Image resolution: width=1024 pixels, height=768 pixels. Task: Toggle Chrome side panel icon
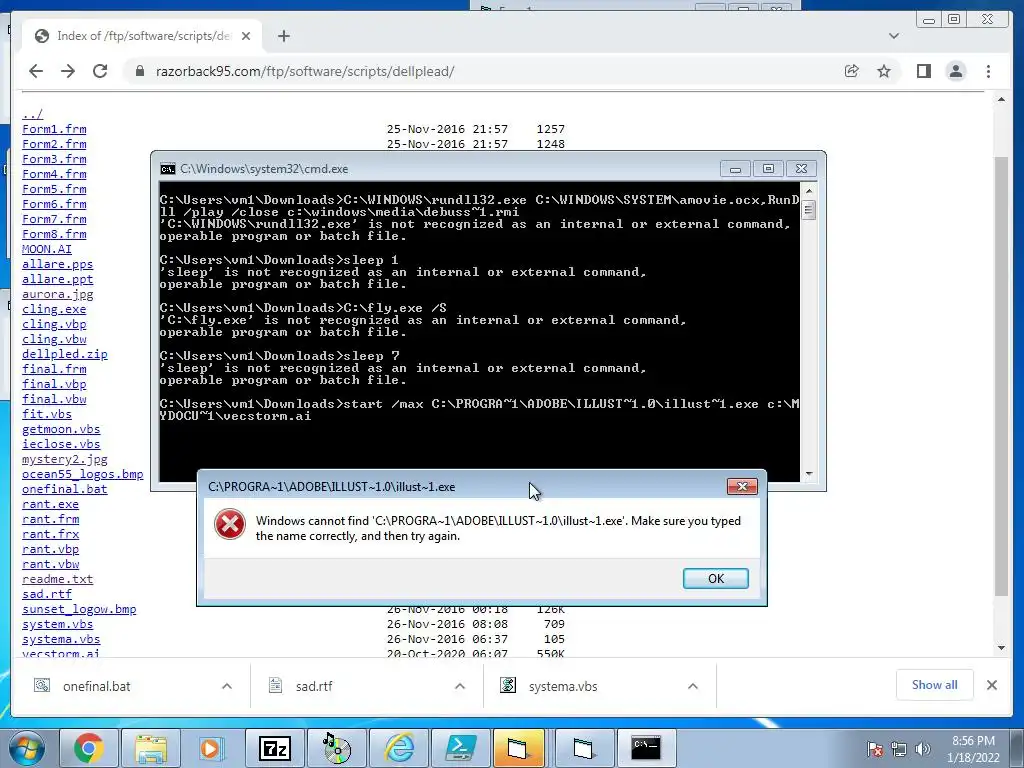click(923, 71)
